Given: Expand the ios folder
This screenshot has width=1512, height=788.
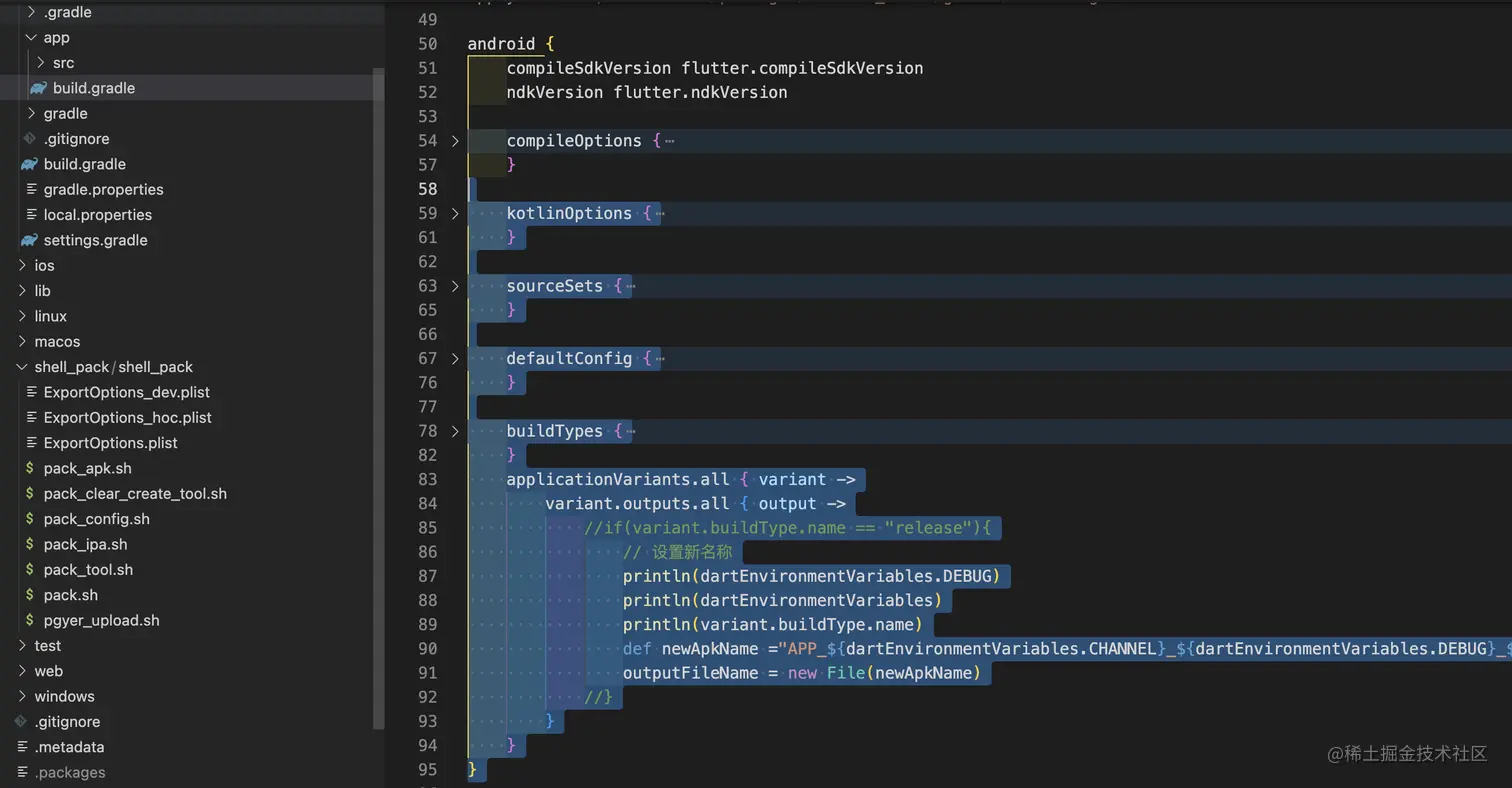Looking at the screenshot, I should (x=21, y=265).
